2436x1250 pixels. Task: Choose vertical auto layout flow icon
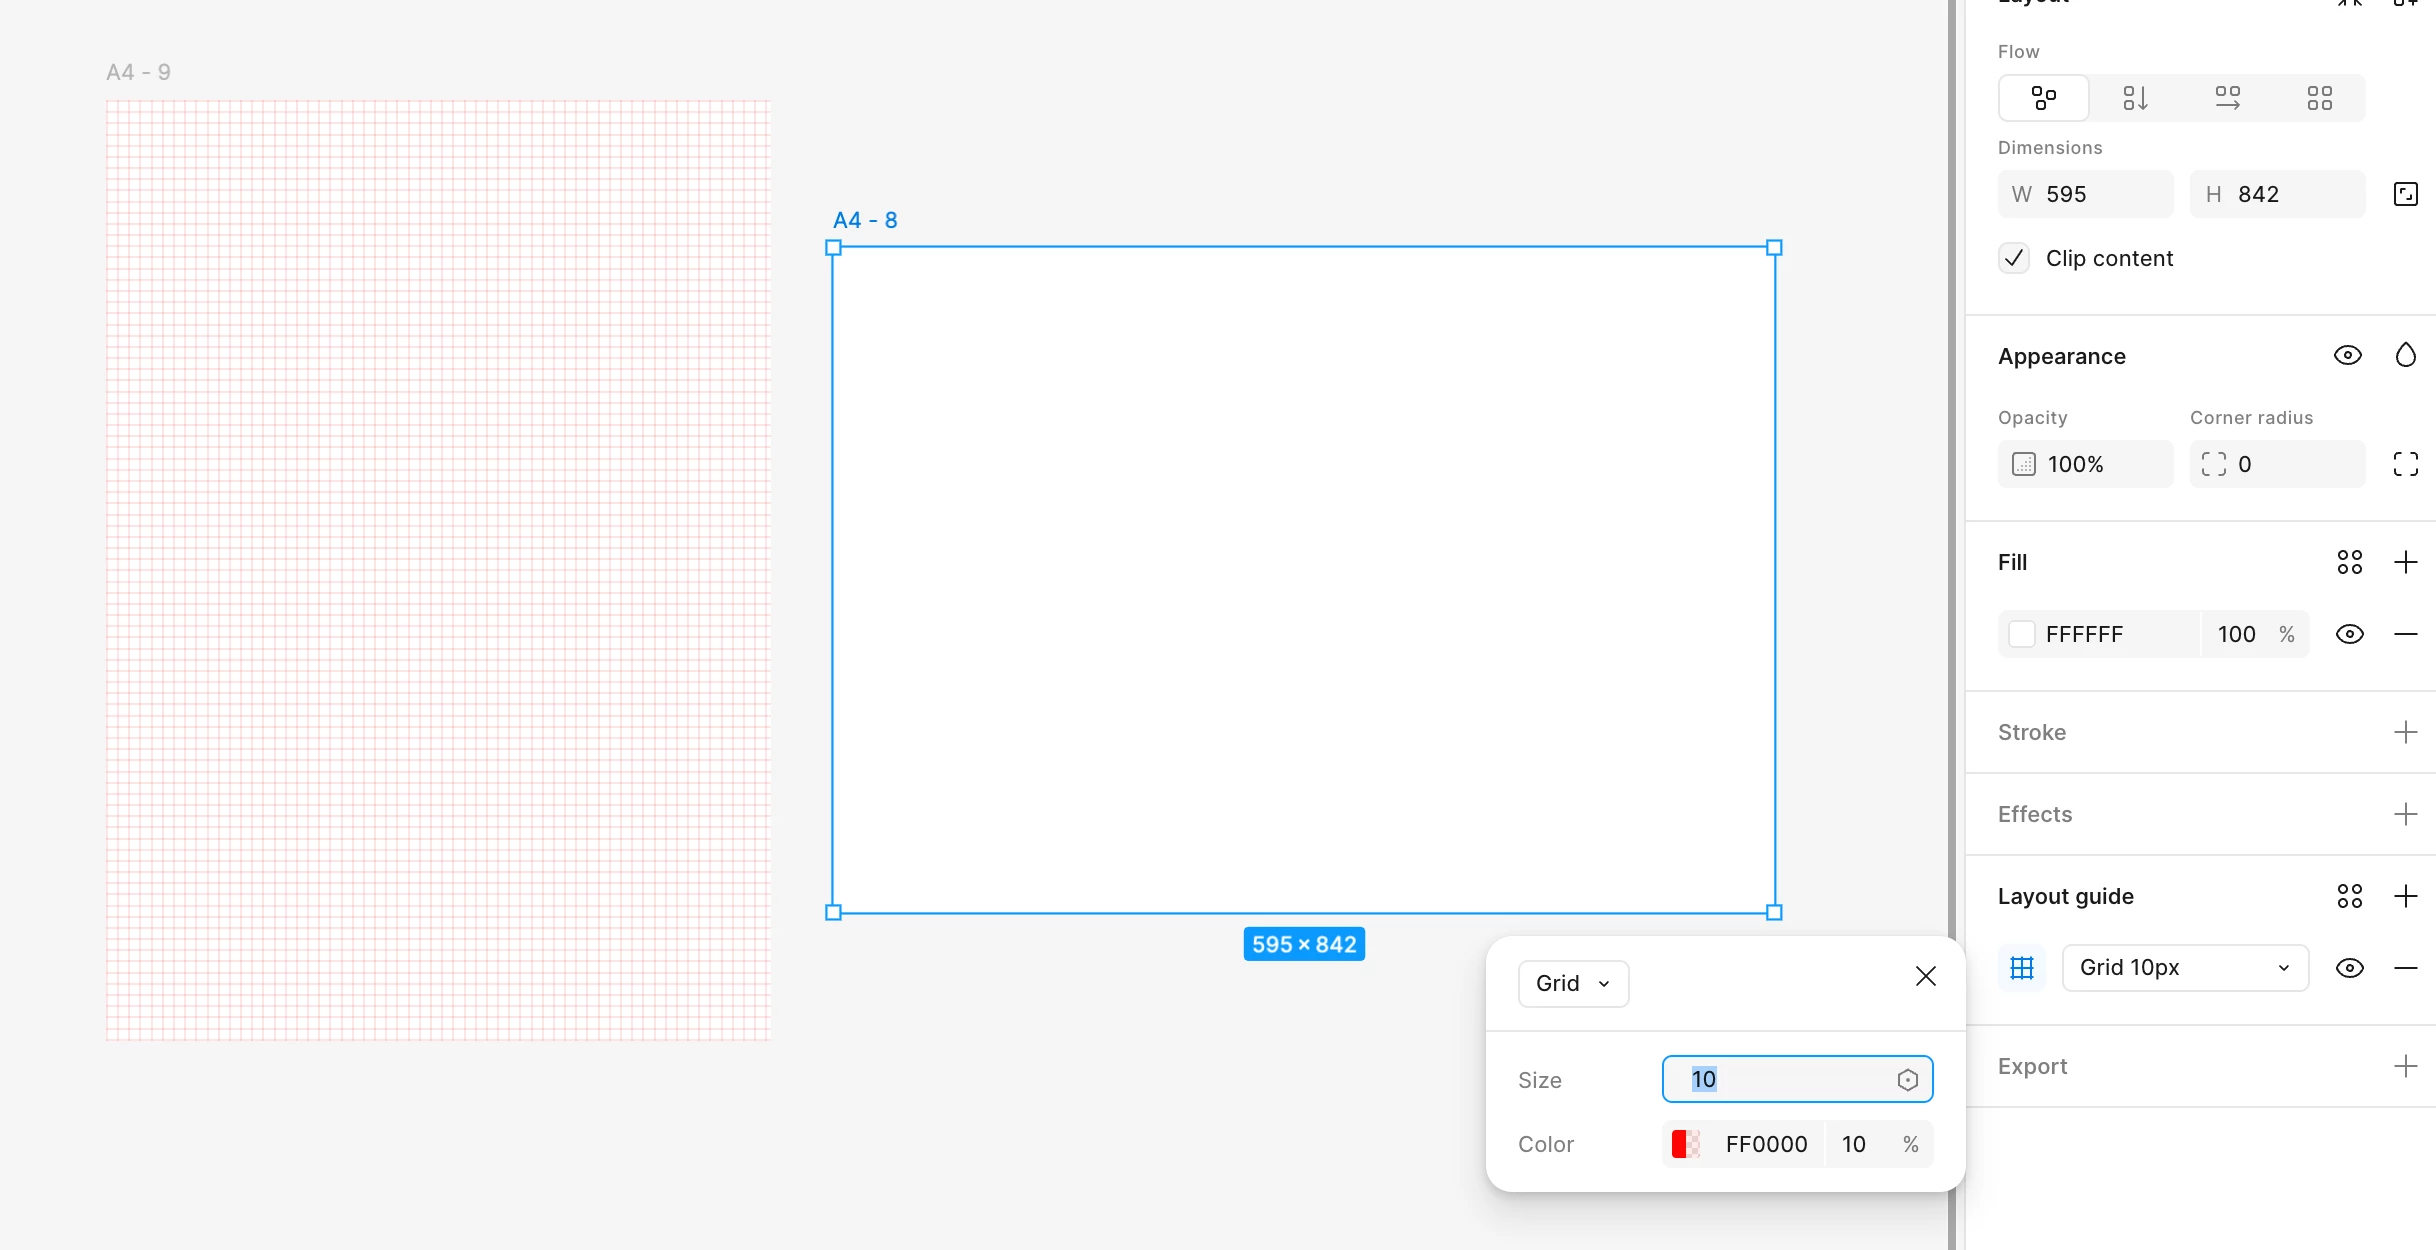[2135, 98]
